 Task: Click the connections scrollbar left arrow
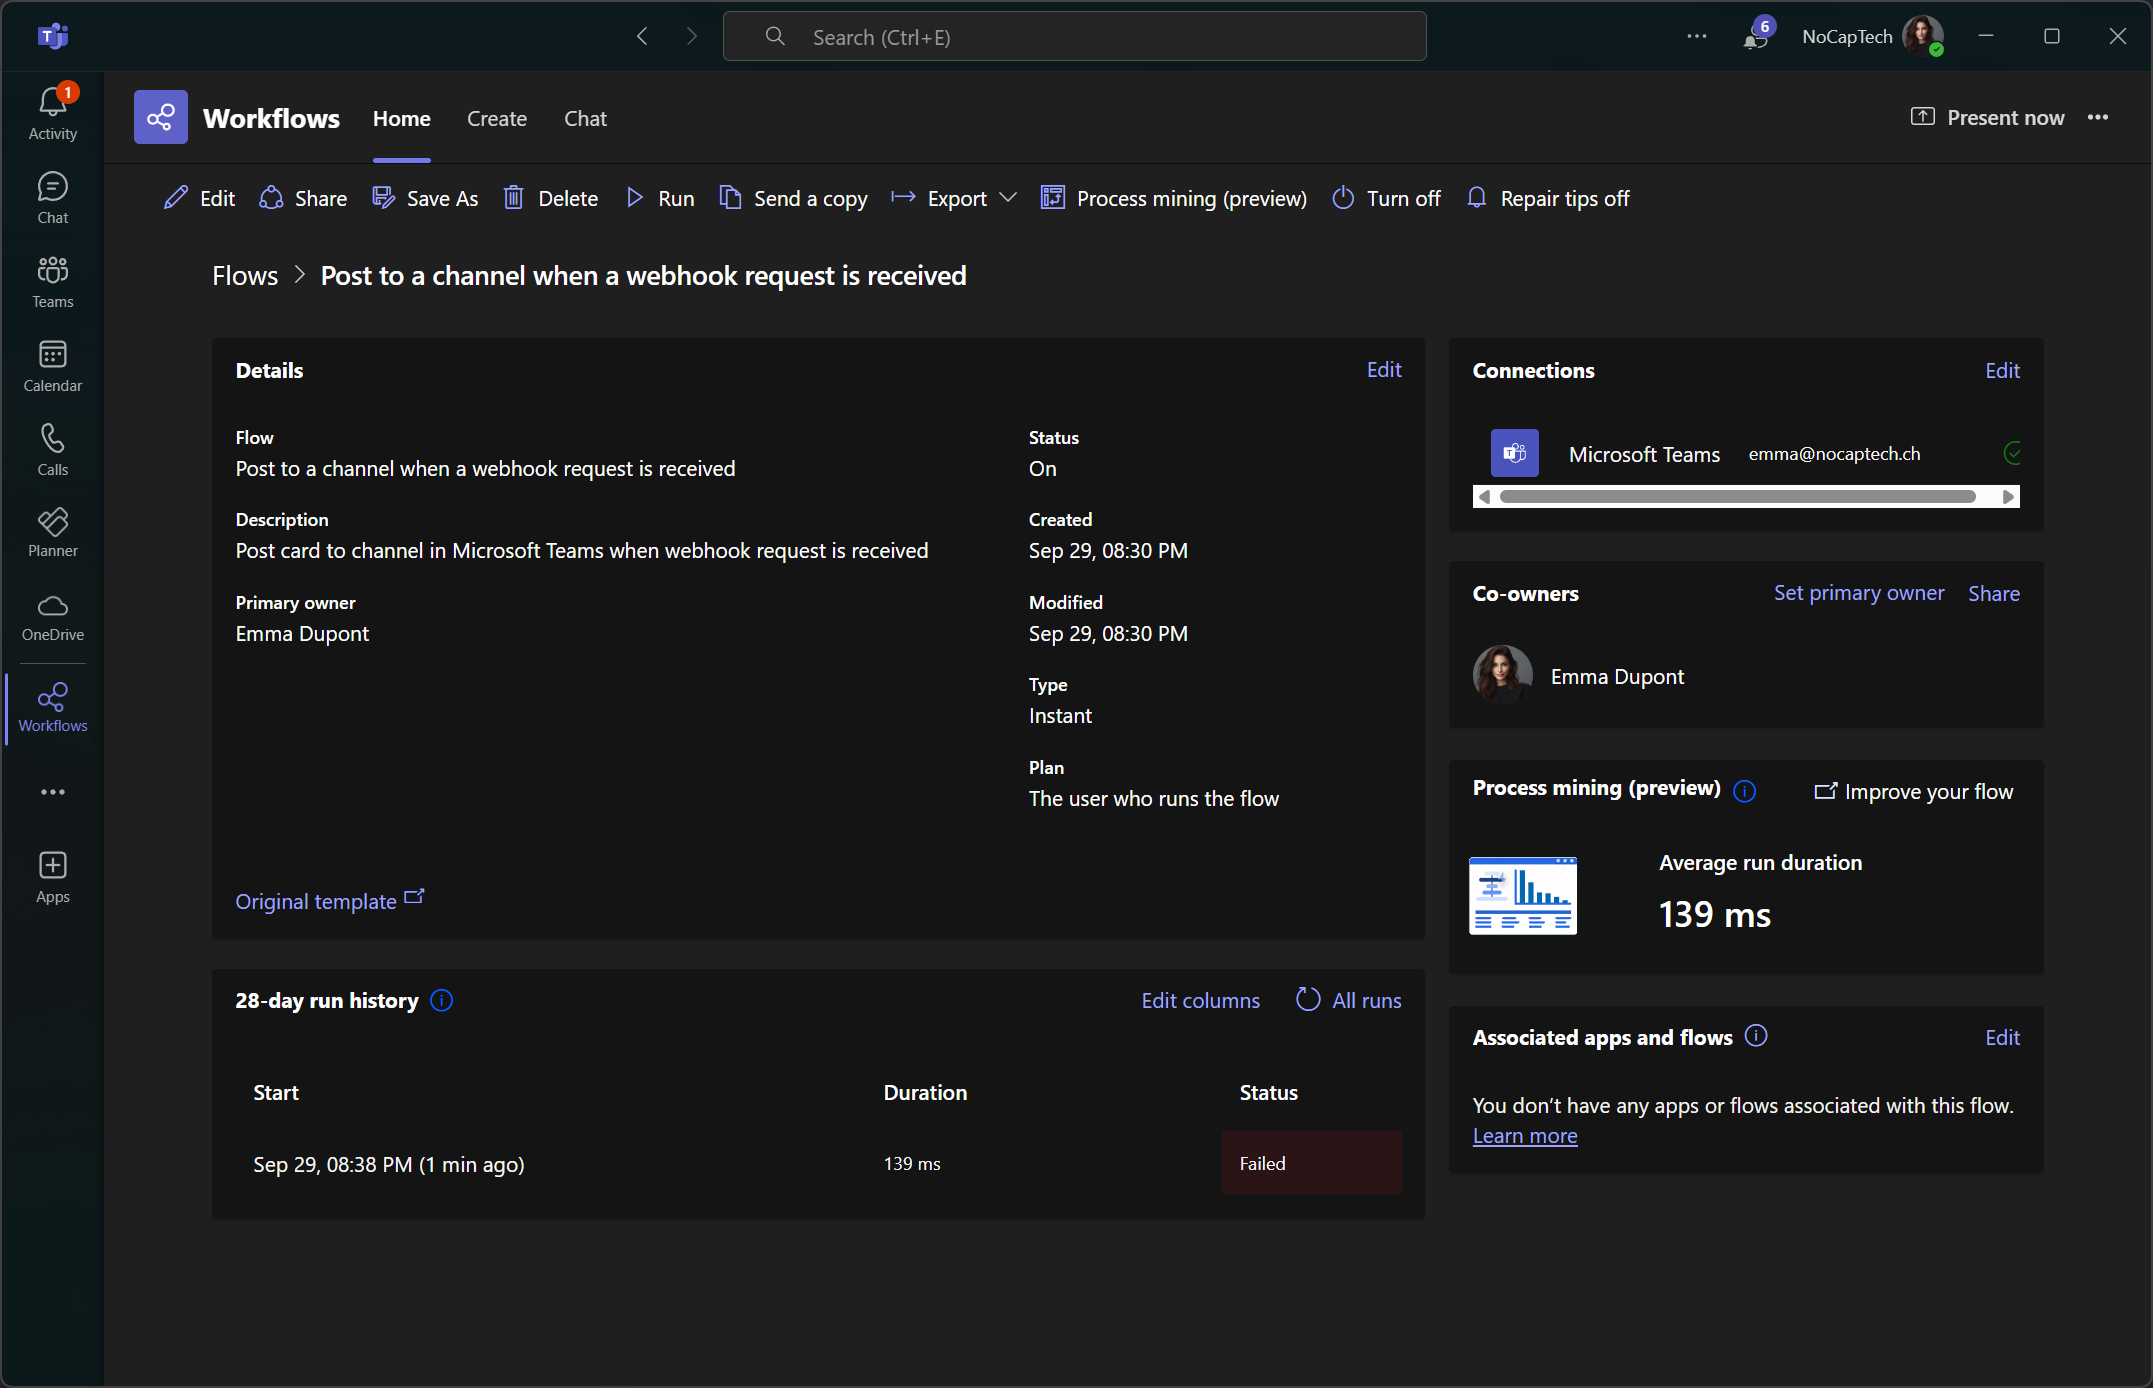tap(1484, 497)
